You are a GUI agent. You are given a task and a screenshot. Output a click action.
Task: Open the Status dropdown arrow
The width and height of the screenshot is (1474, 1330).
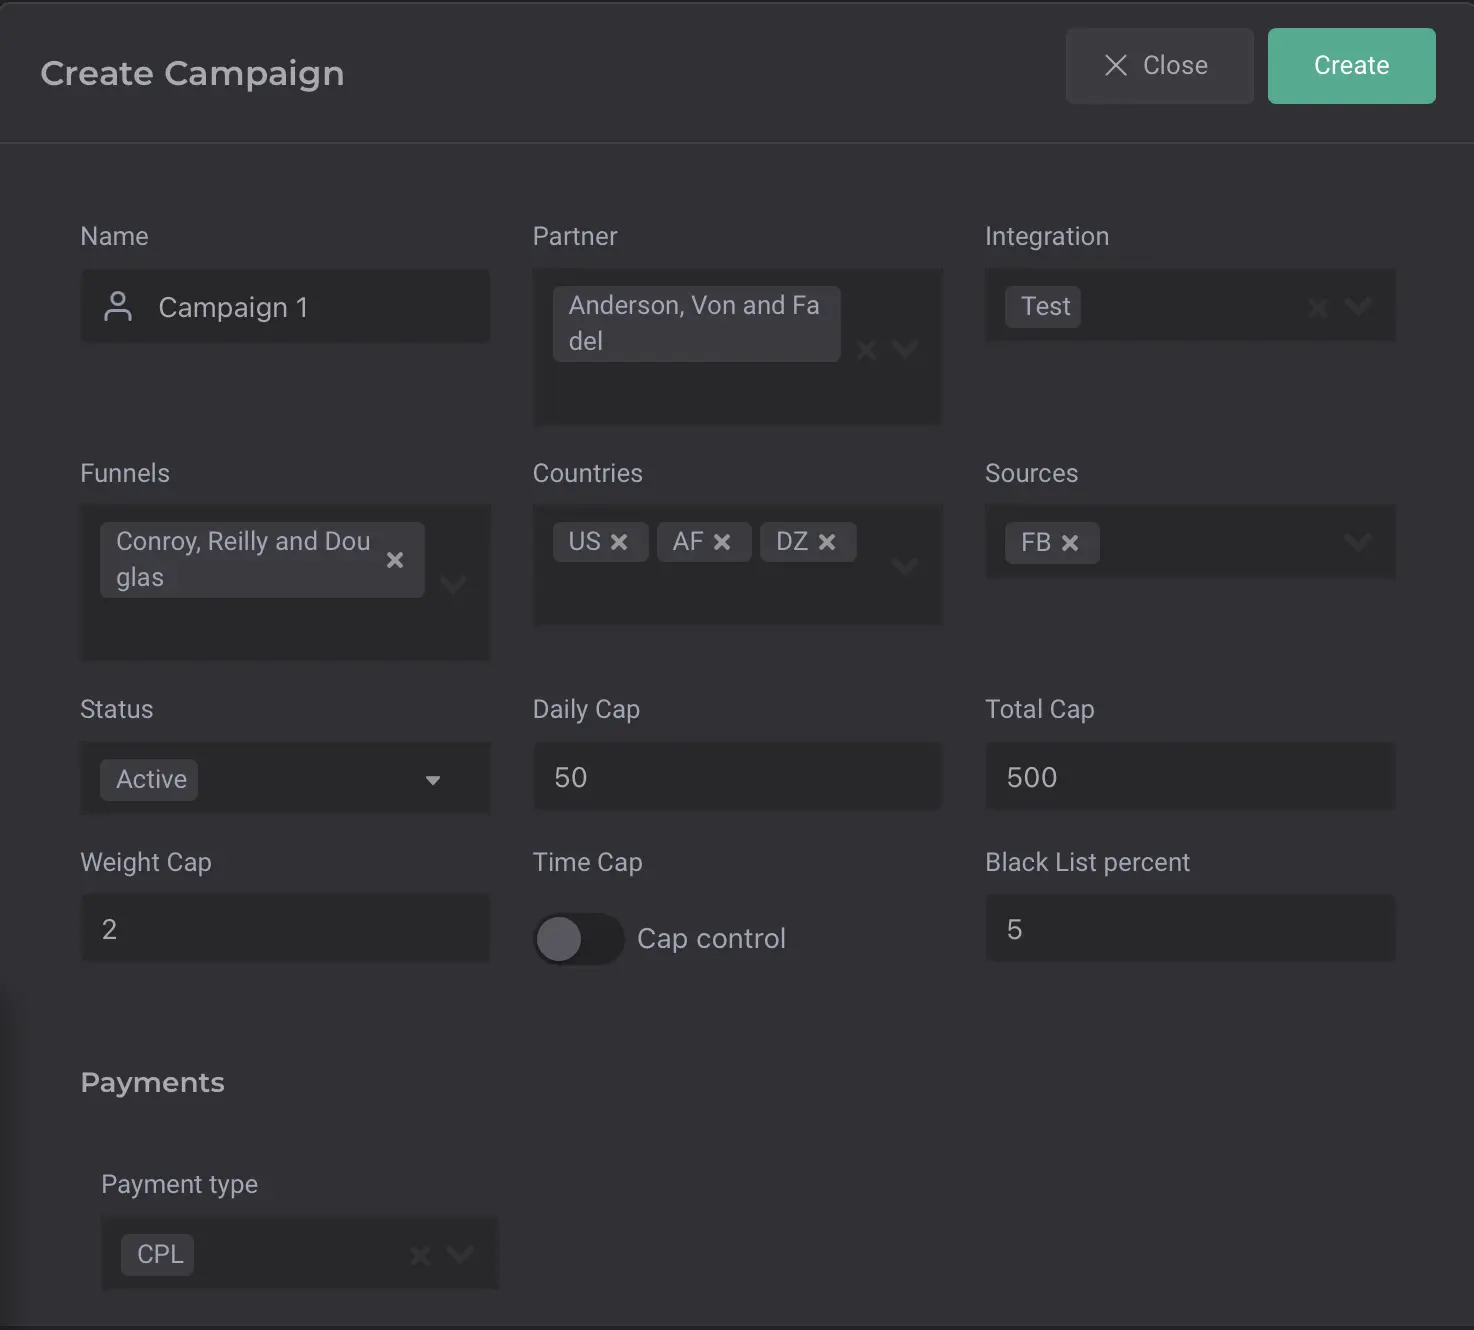click(433, 780)
